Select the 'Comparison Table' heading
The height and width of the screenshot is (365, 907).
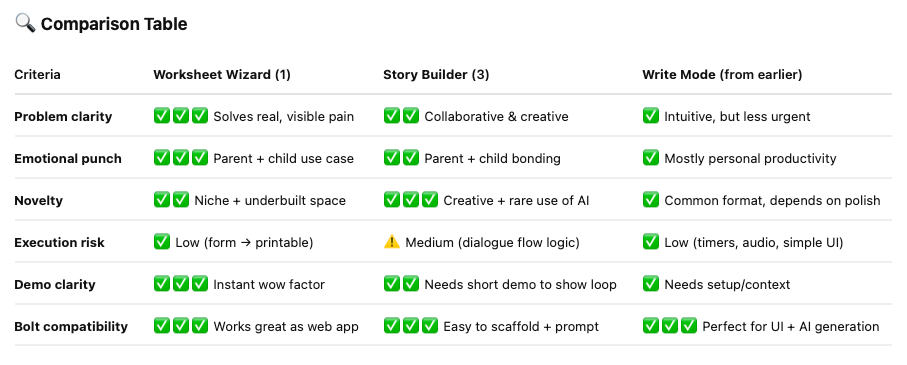pos(114,24)
